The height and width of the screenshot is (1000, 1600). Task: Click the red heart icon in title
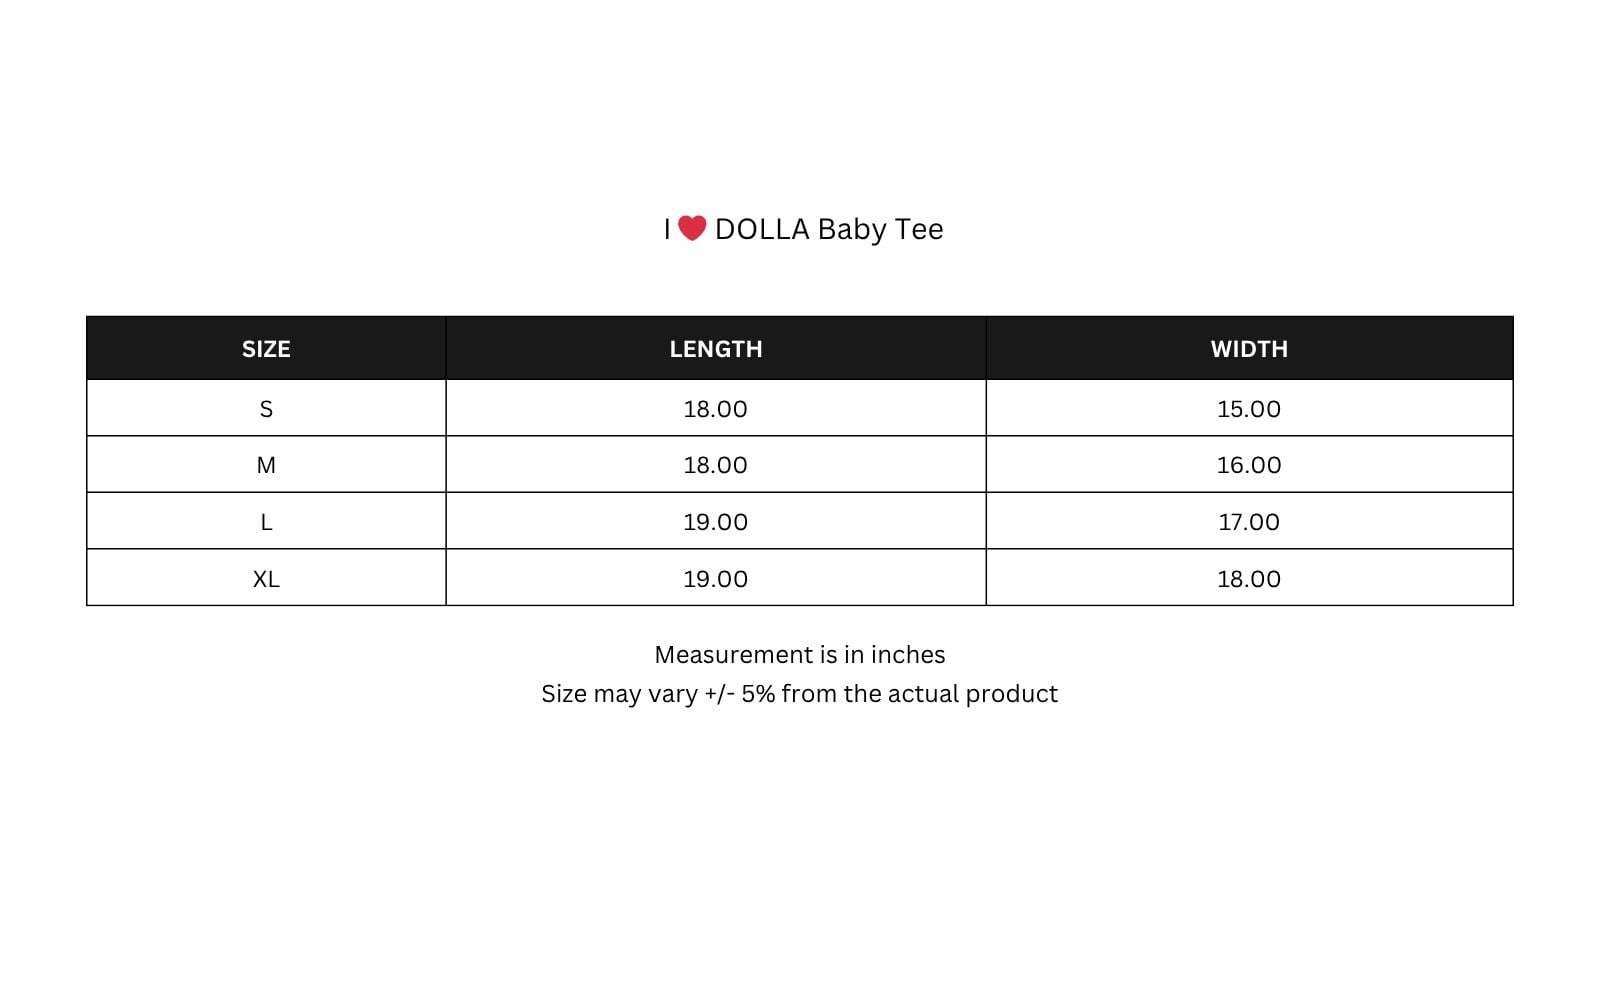pyautogui.click(x=692, y=228)
